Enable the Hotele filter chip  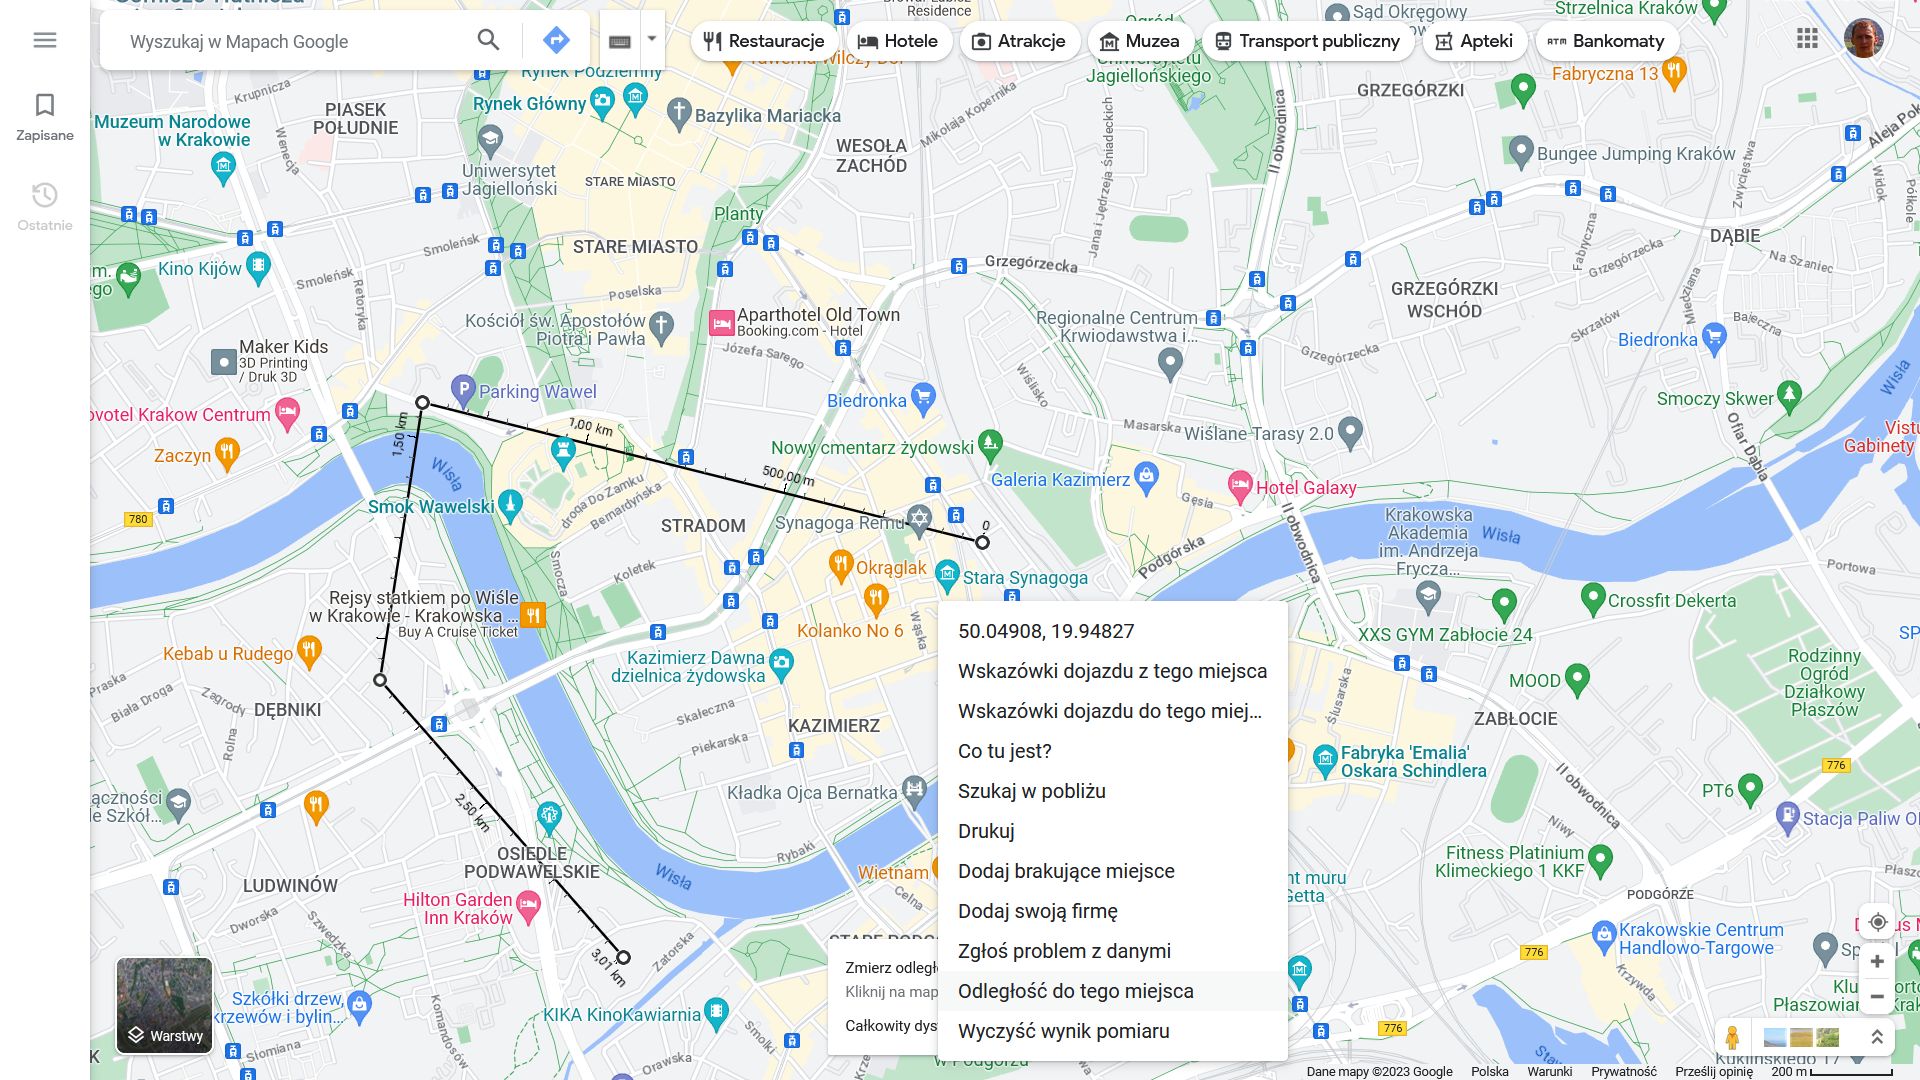(x=897, y=41)
